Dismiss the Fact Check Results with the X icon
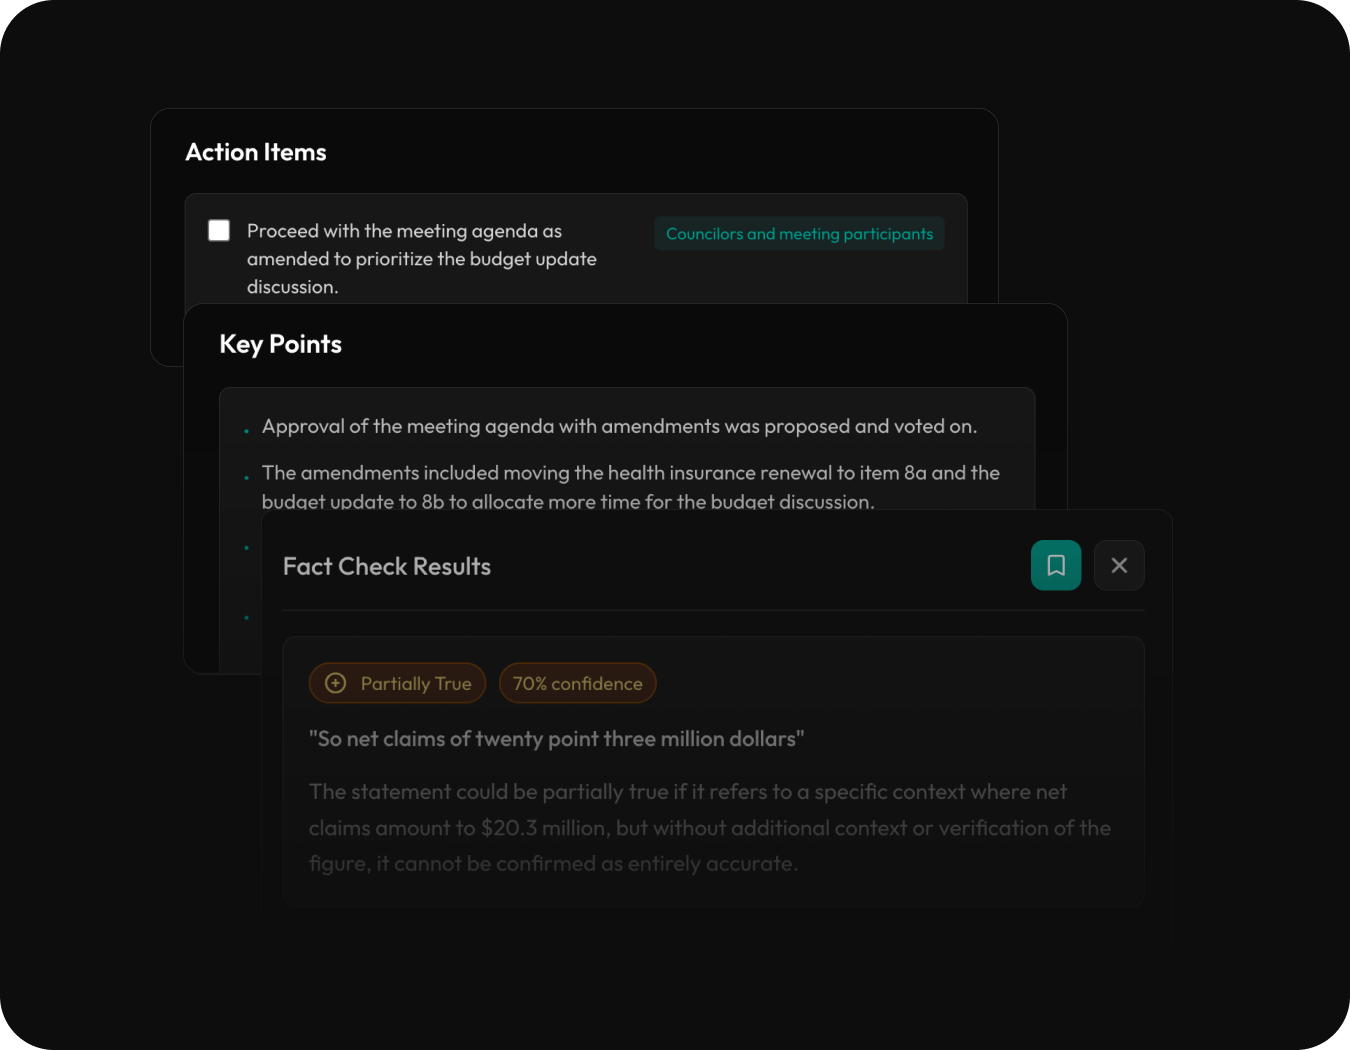The height and width of the screenshot is (1050, 1350). (1119, 565)
